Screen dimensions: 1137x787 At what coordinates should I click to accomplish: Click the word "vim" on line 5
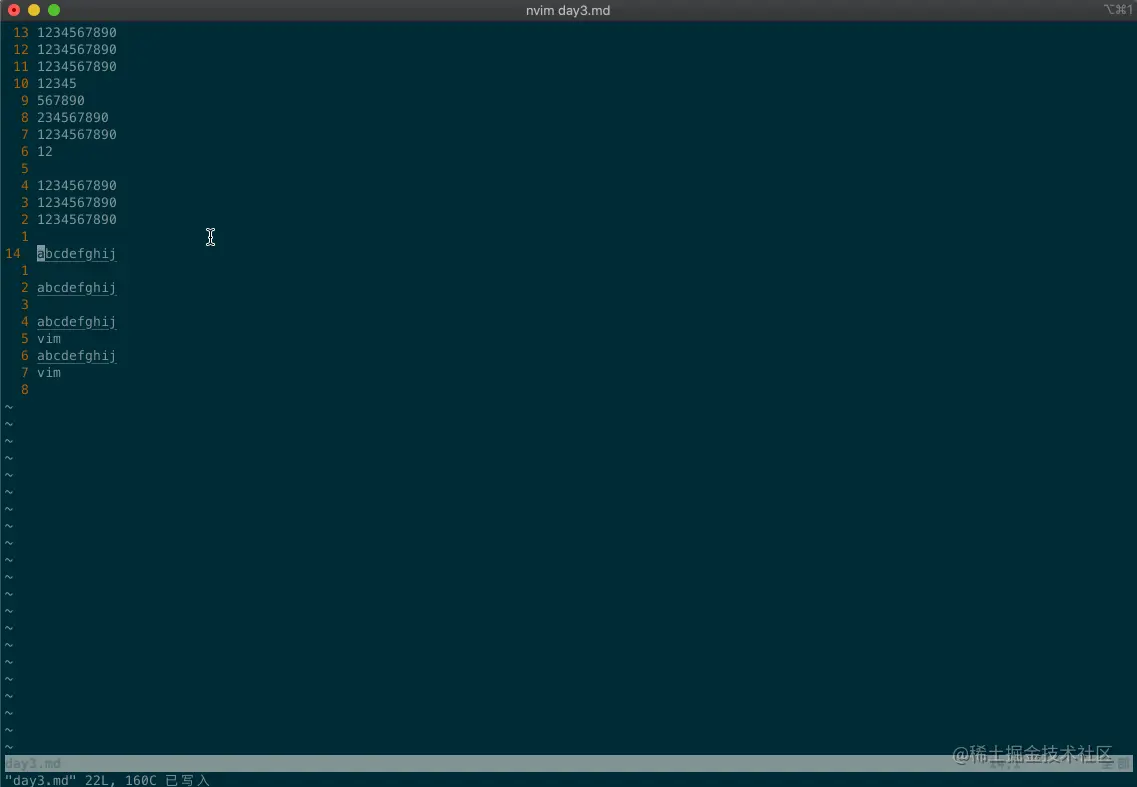(x=48, y=338)
